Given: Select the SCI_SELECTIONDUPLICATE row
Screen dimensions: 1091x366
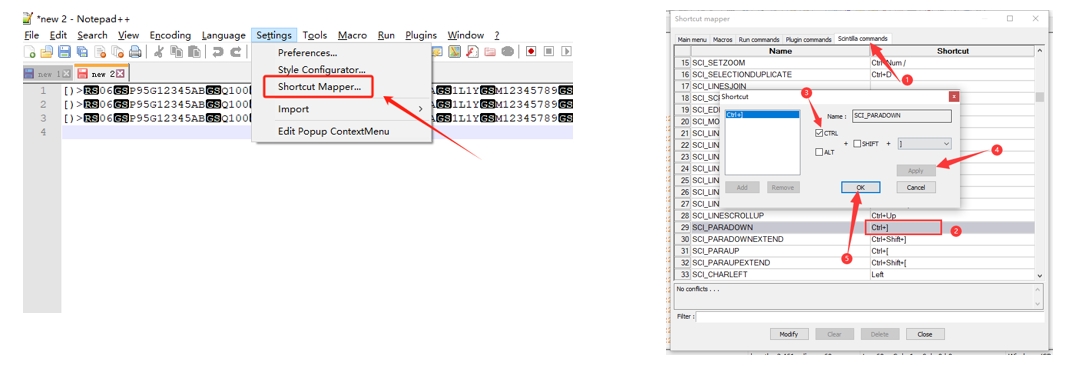Looking at the screenshot, I should 855,74.
